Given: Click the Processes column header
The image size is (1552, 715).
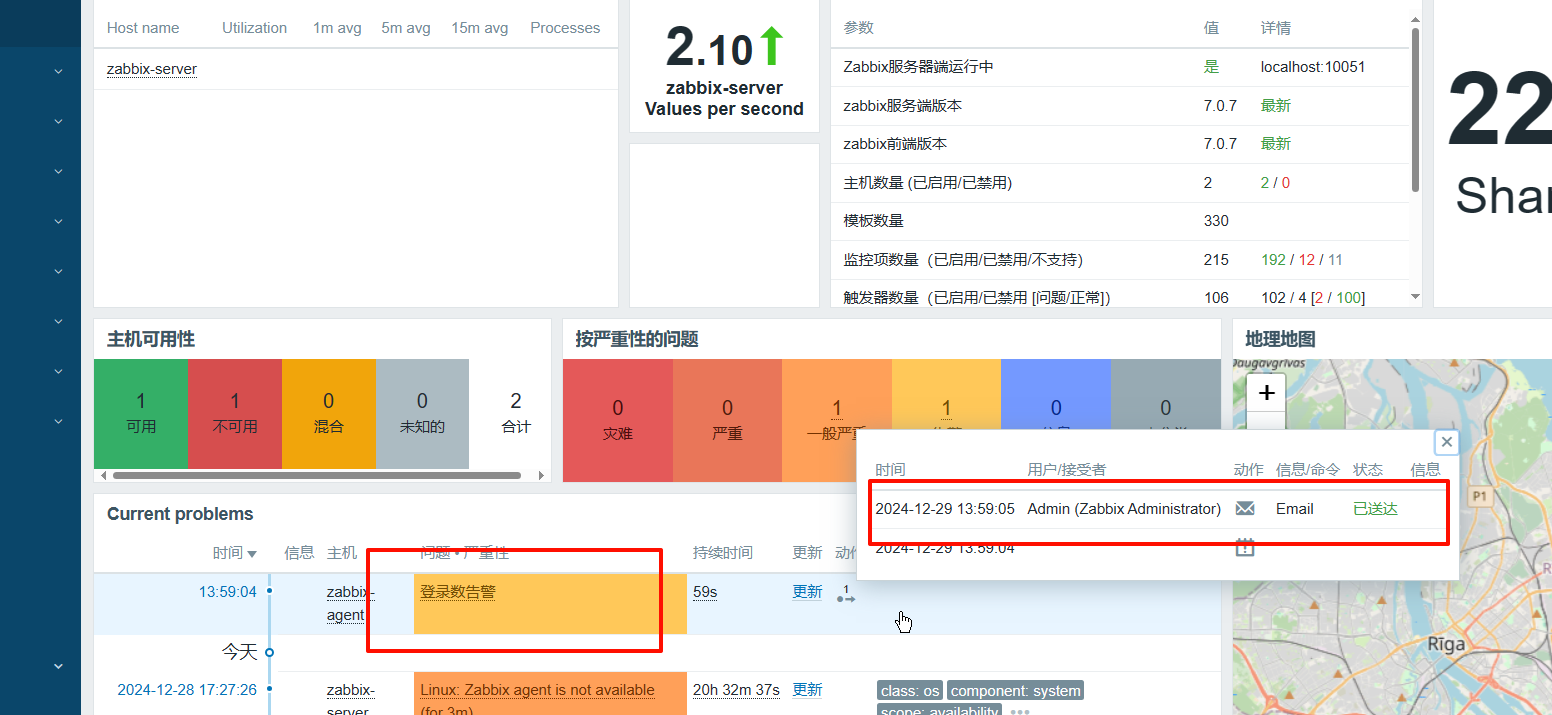Looking at the screenshot, I should tap(565, 28).
